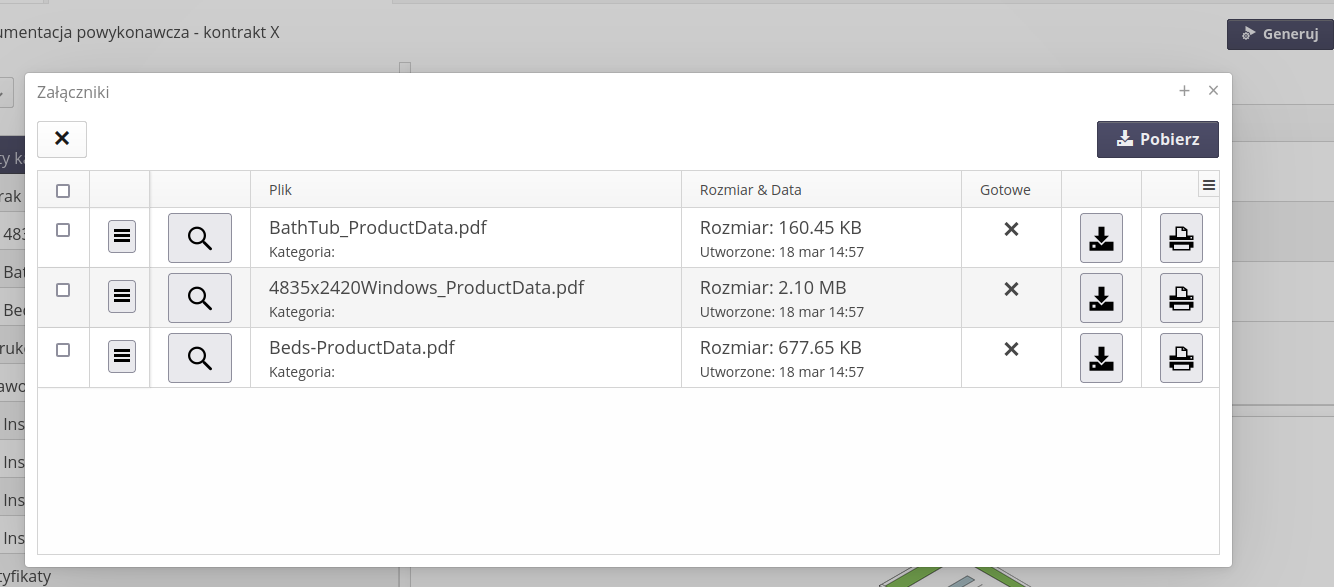The height and width of the screenshot is (587, 1334).
Task: Click printer icon for 4835x2420Windows_ProductData.pdf
Action: pyautogui.click(x=1181, y=298)
